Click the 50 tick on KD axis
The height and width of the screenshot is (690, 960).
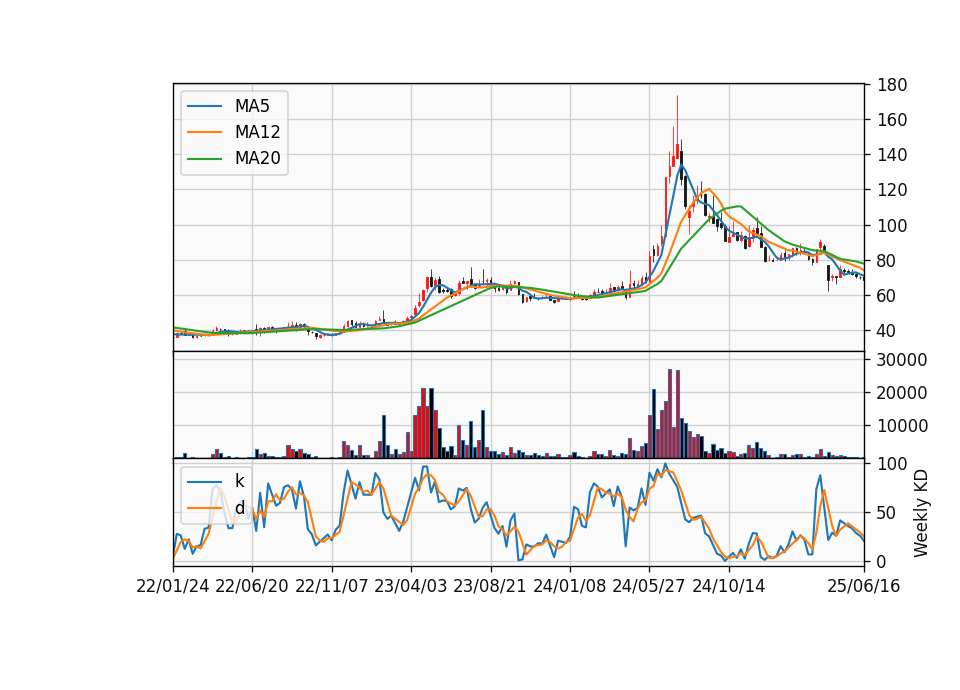tap(887, 513)
